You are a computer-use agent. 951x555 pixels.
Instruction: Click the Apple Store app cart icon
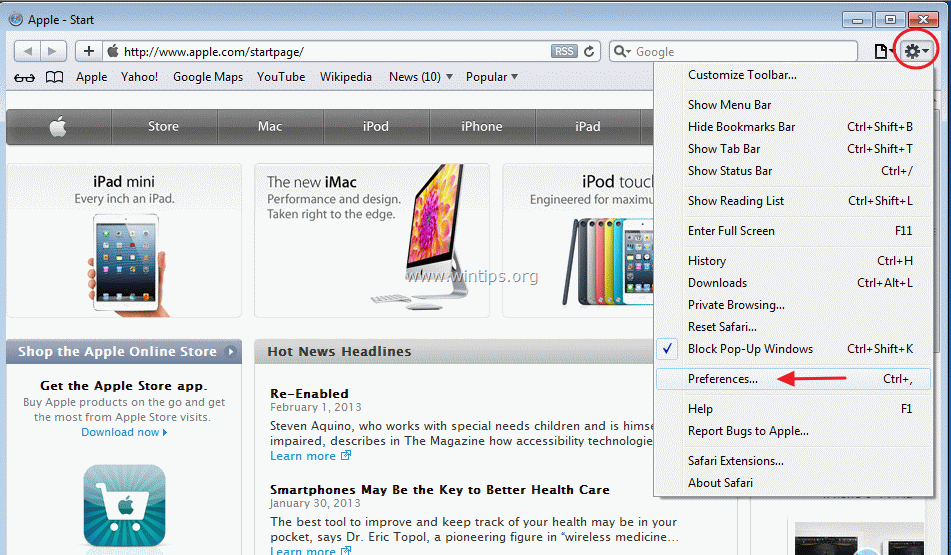pos(124,506)
